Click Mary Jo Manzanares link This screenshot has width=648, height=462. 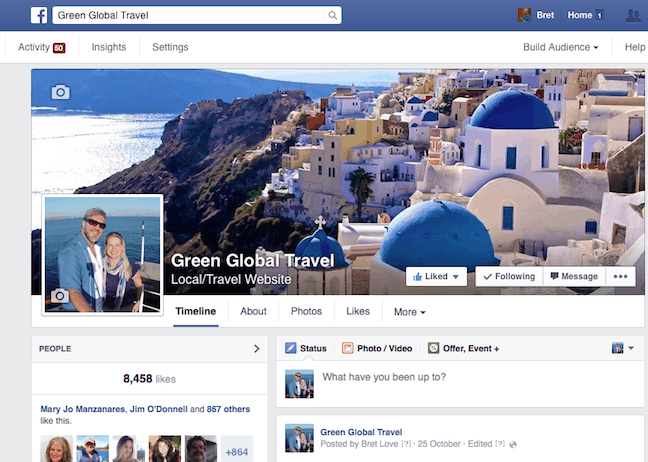point(82,409)
